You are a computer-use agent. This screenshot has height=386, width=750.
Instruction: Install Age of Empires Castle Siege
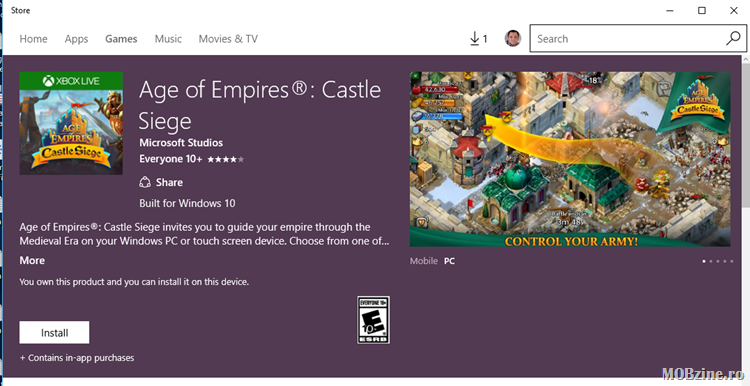click(54, 332)
